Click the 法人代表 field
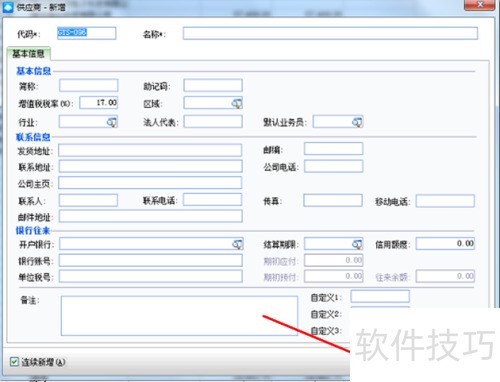500x382 pixels. (x=213, y=122)
